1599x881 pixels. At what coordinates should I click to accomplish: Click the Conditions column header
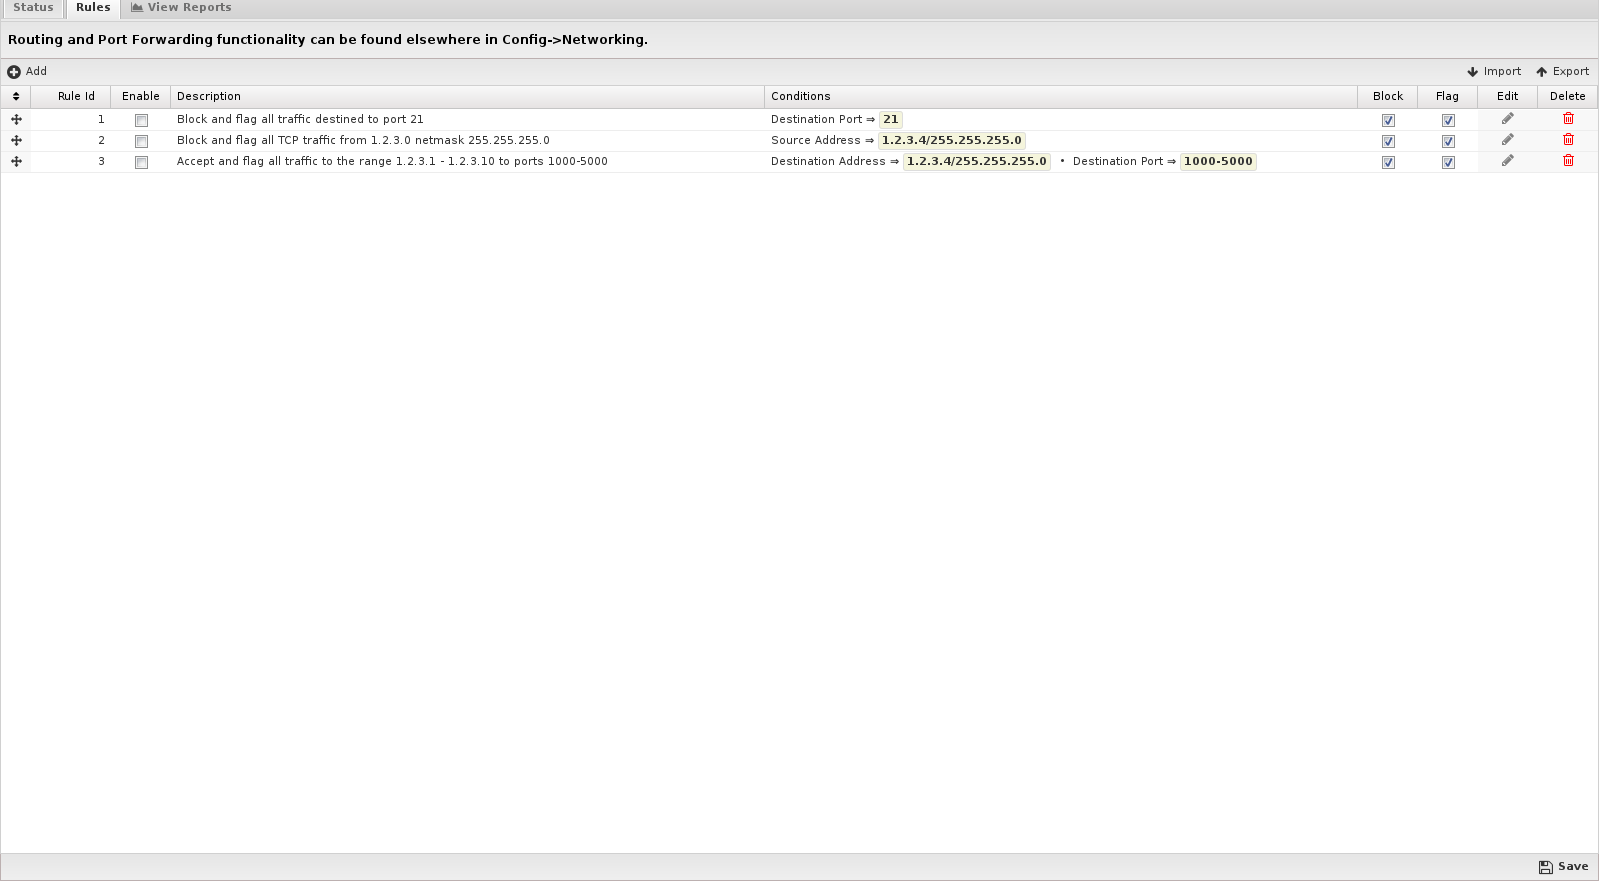(x=1061, y=96)
